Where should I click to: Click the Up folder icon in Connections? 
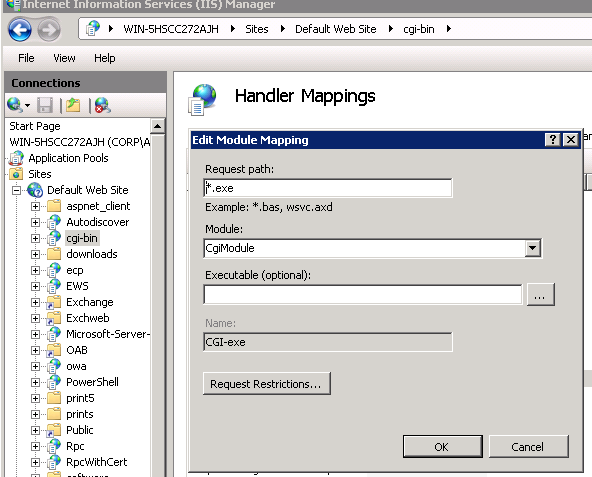(73, 105)
